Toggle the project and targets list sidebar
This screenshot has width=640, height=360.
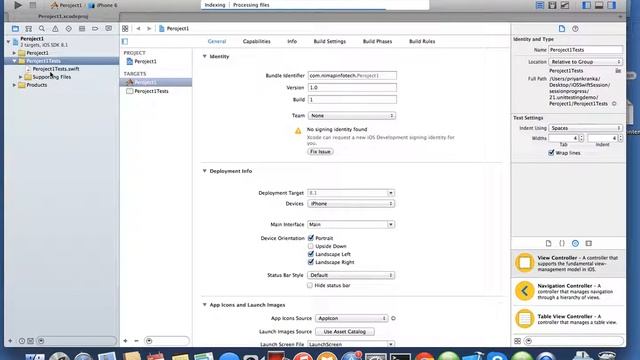pyautogui.click(x=125, y=41)
